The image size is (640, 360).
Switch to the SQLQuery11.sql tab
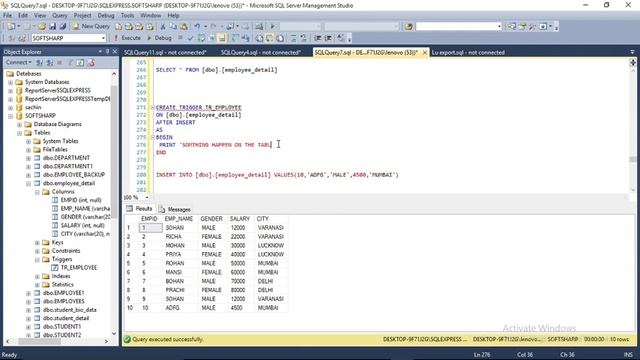coord(165,53)
